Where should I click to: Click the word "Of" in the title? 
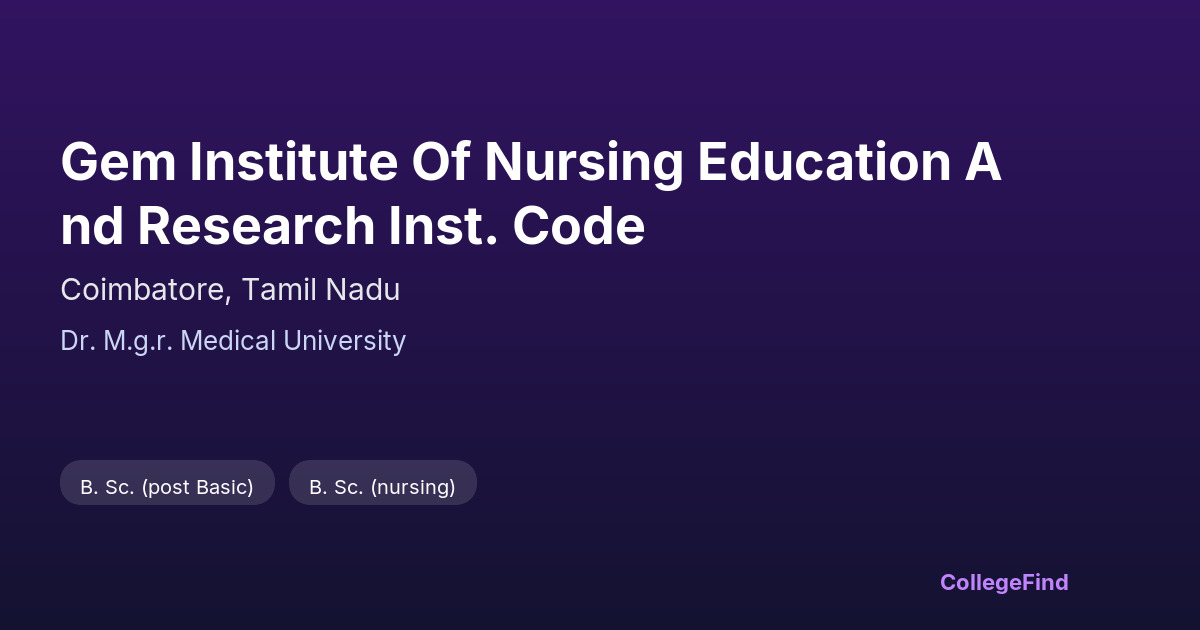coord(434,162)
